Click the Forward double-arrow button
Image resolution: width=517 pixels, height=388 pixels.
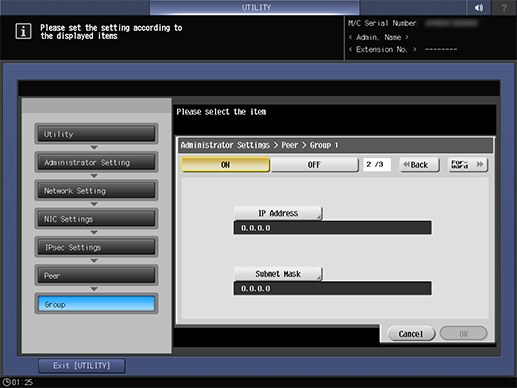point(468,165)
